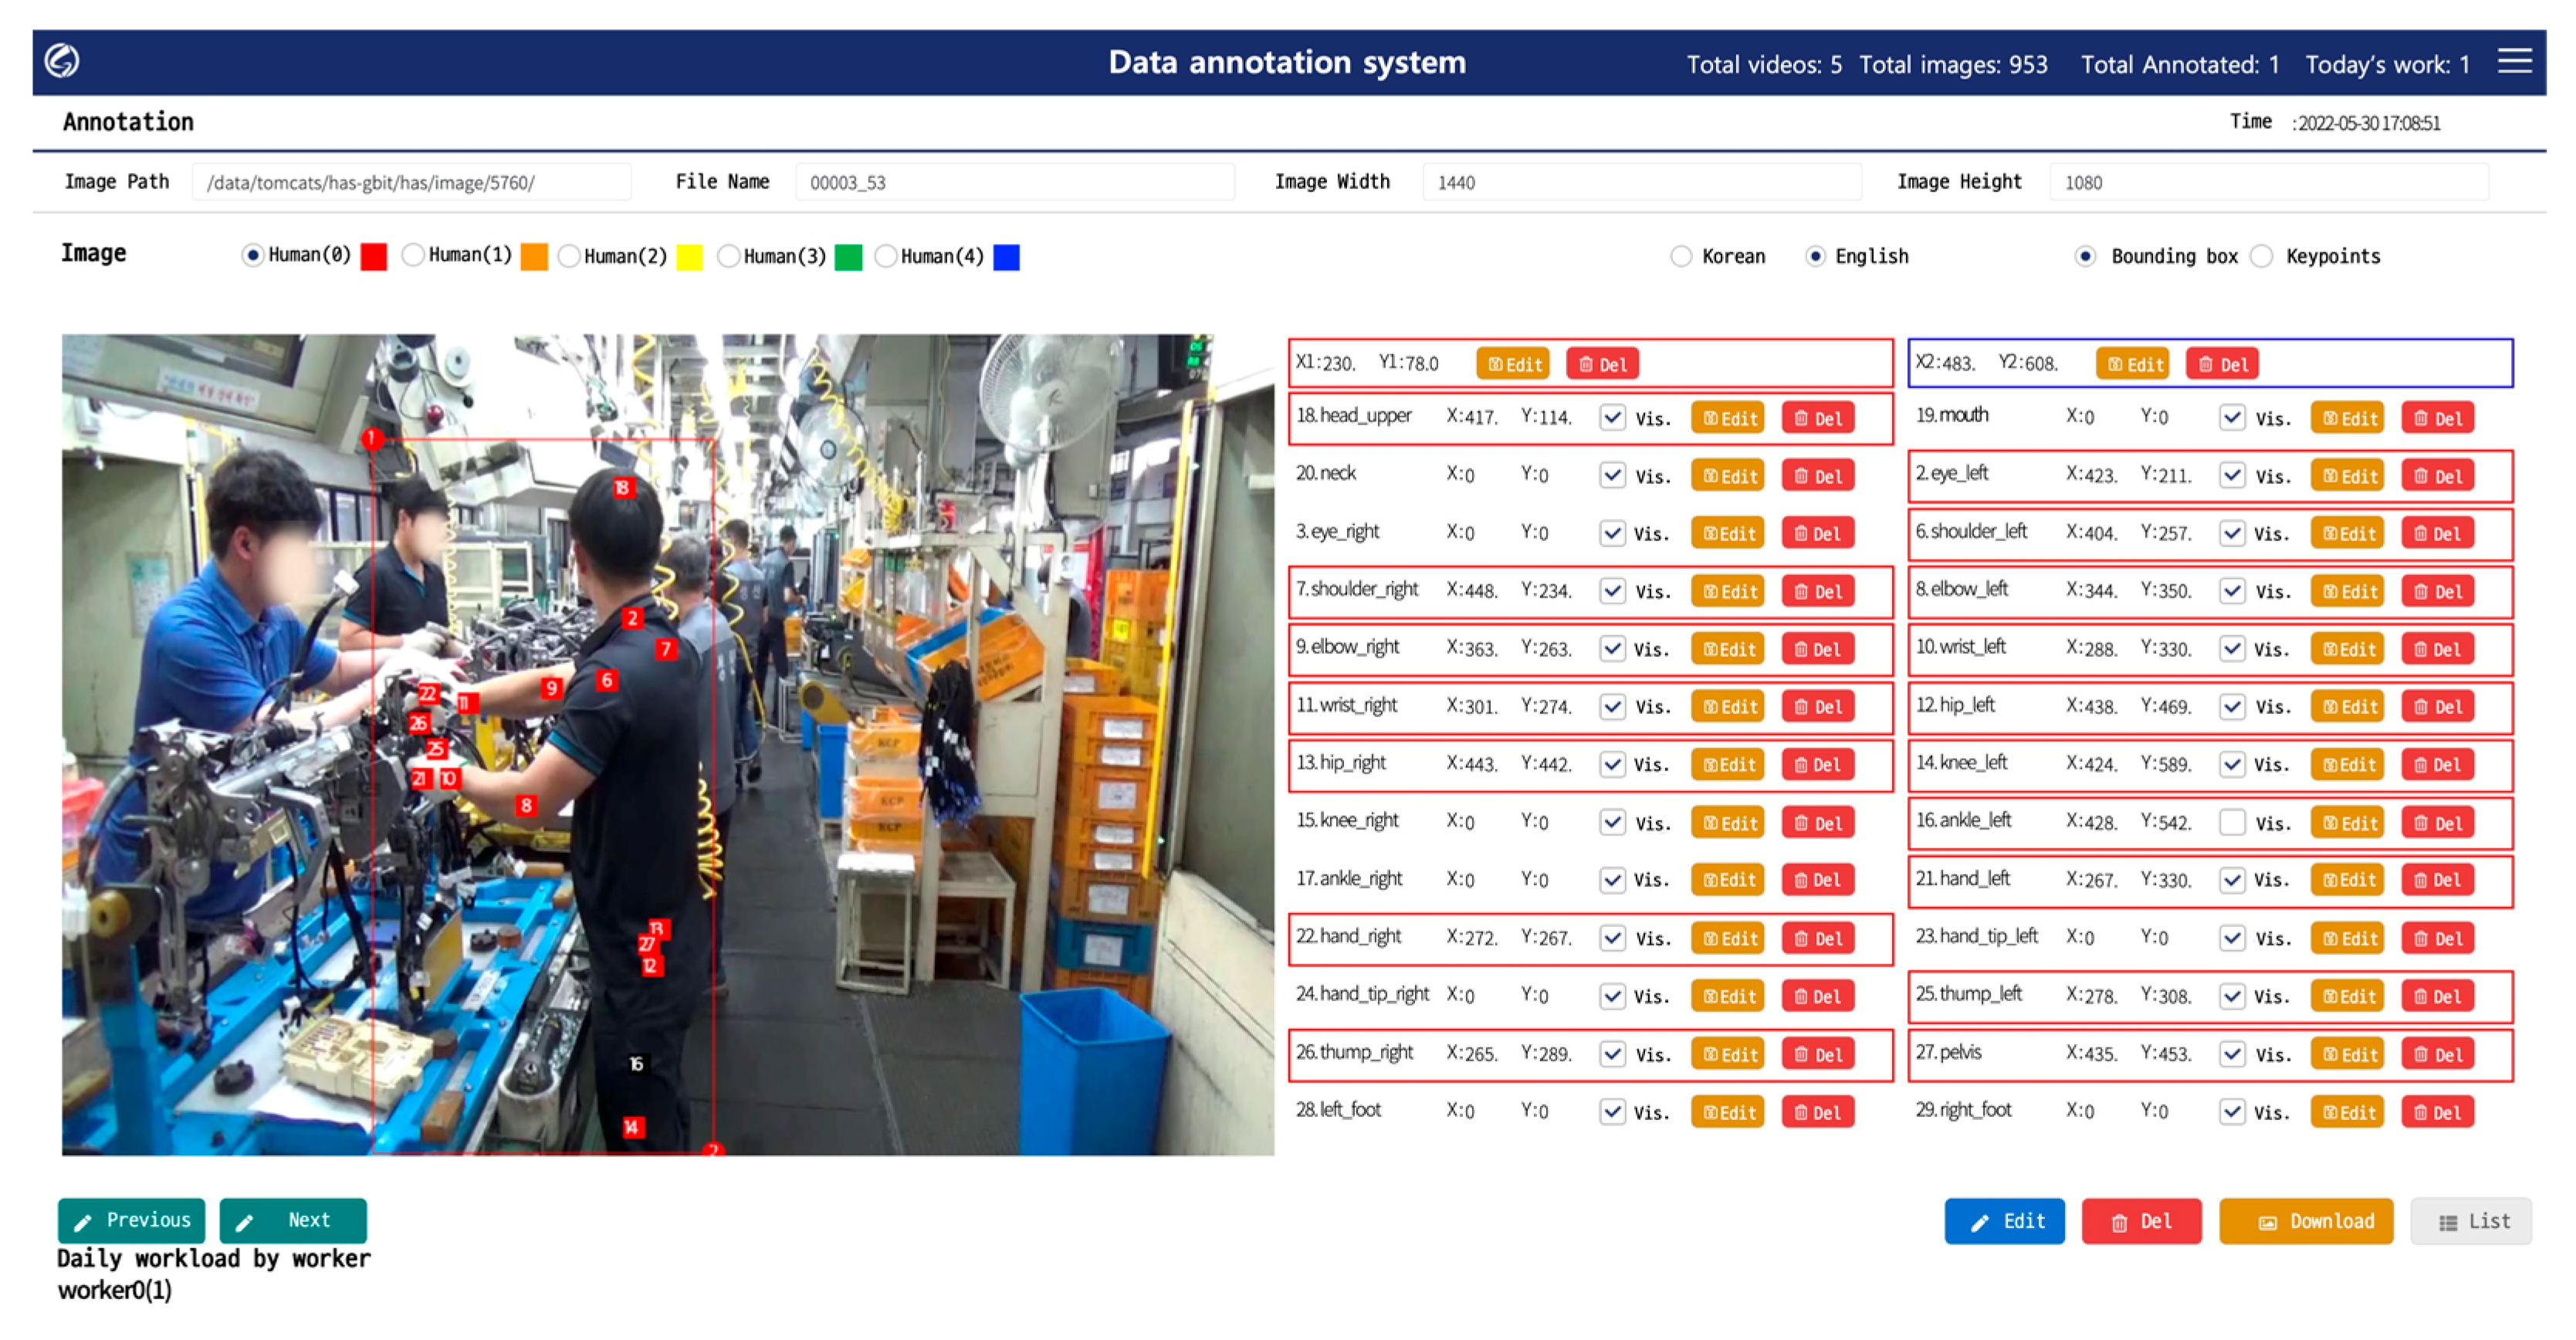Select Human(2) radio button
Screen dimensions: 2576x1340
pos(569,256)
